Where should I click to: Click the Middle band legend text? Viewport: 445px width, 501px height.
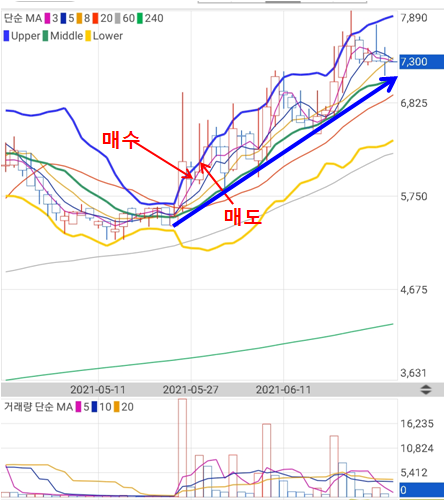(x=67, y=36)
